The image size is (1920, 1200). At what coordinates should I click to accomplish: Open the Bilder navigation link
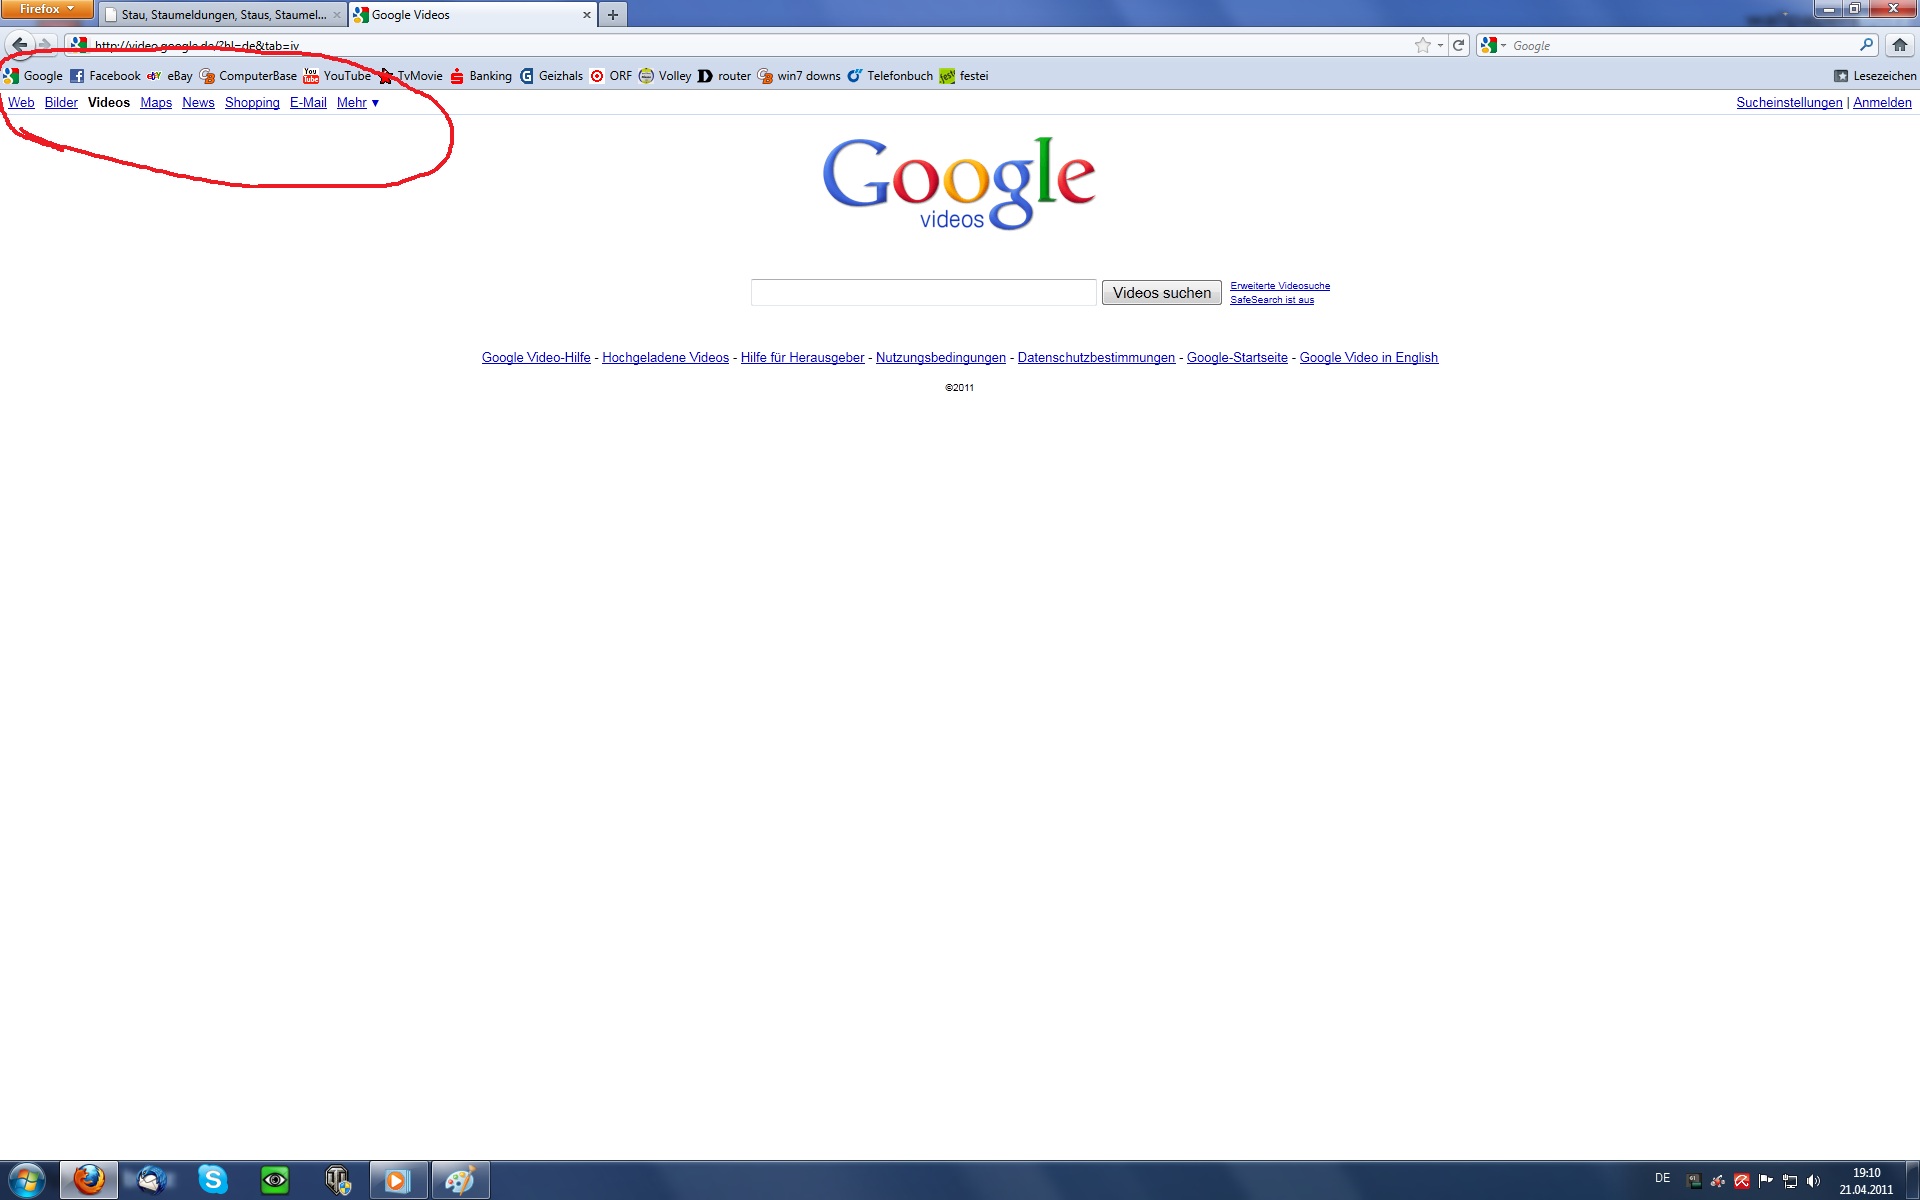[x=61, y=103]
